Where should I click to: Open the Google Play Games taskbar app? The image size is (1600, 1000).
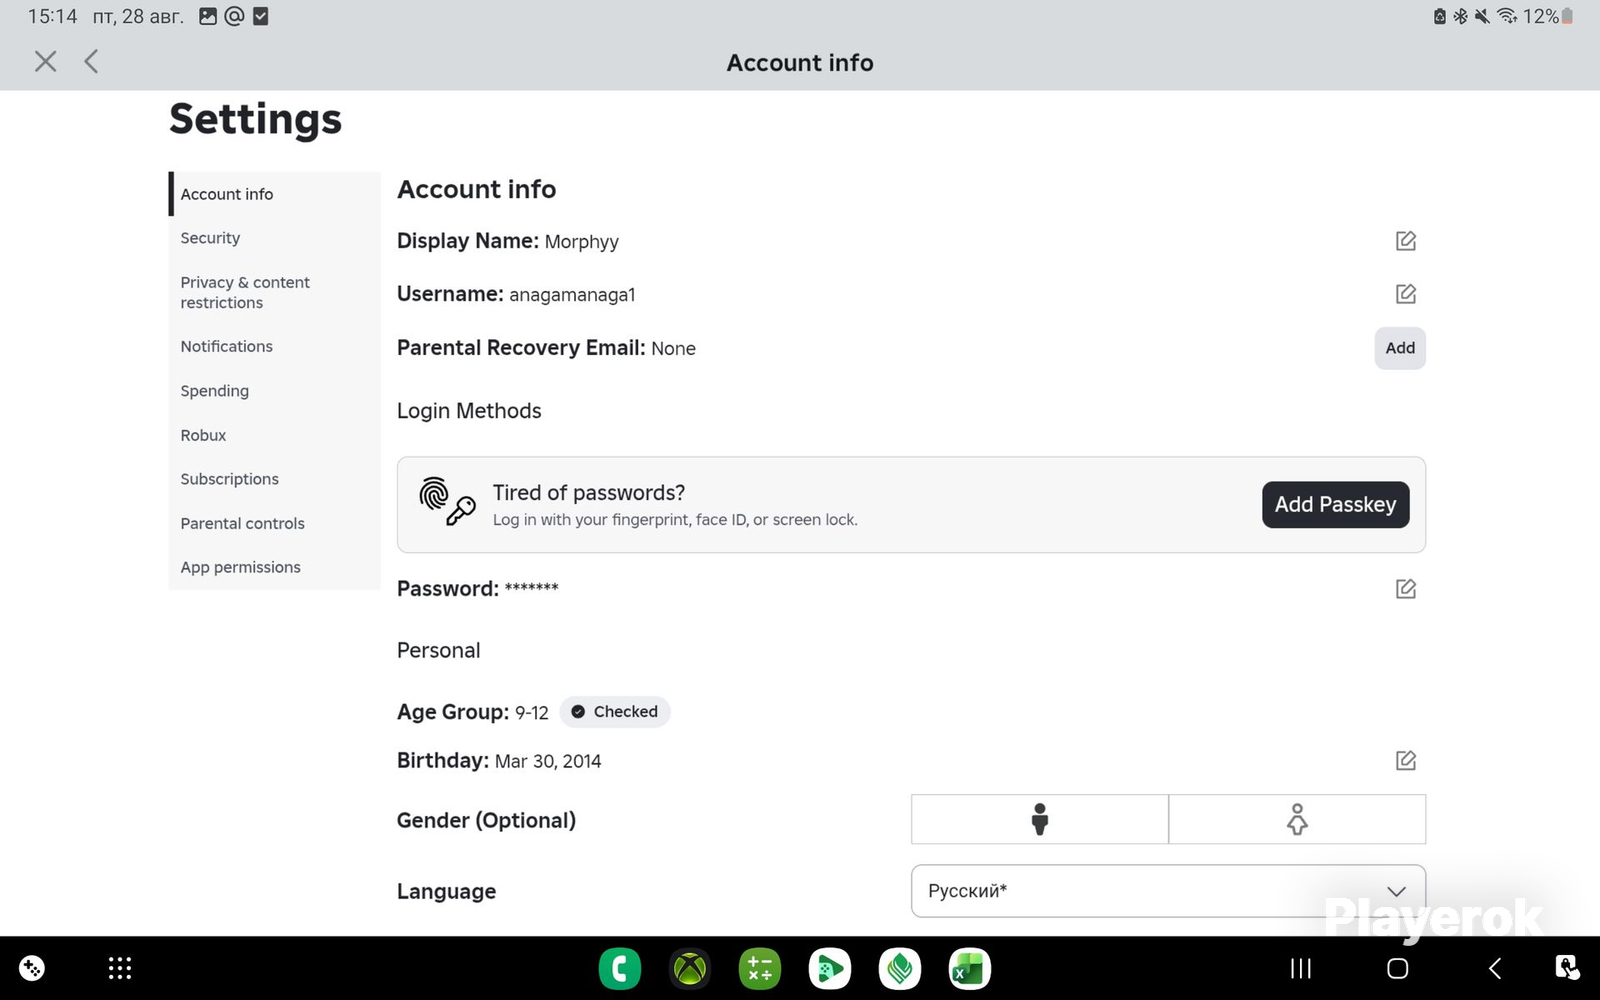(830, 968)
